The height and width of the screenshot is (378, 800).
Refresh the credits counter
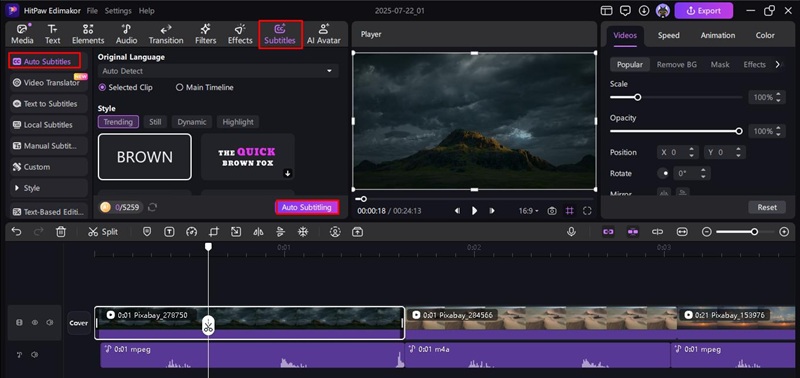(152, 207)
